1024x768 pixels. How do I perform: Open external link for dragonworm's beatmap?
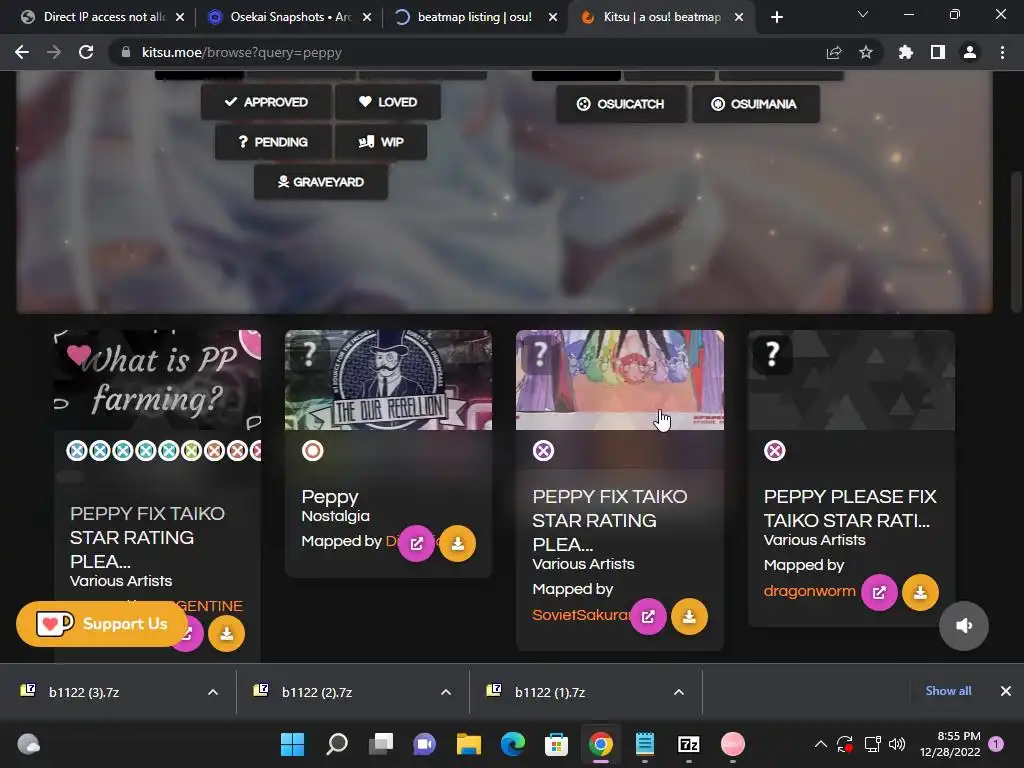879,592
